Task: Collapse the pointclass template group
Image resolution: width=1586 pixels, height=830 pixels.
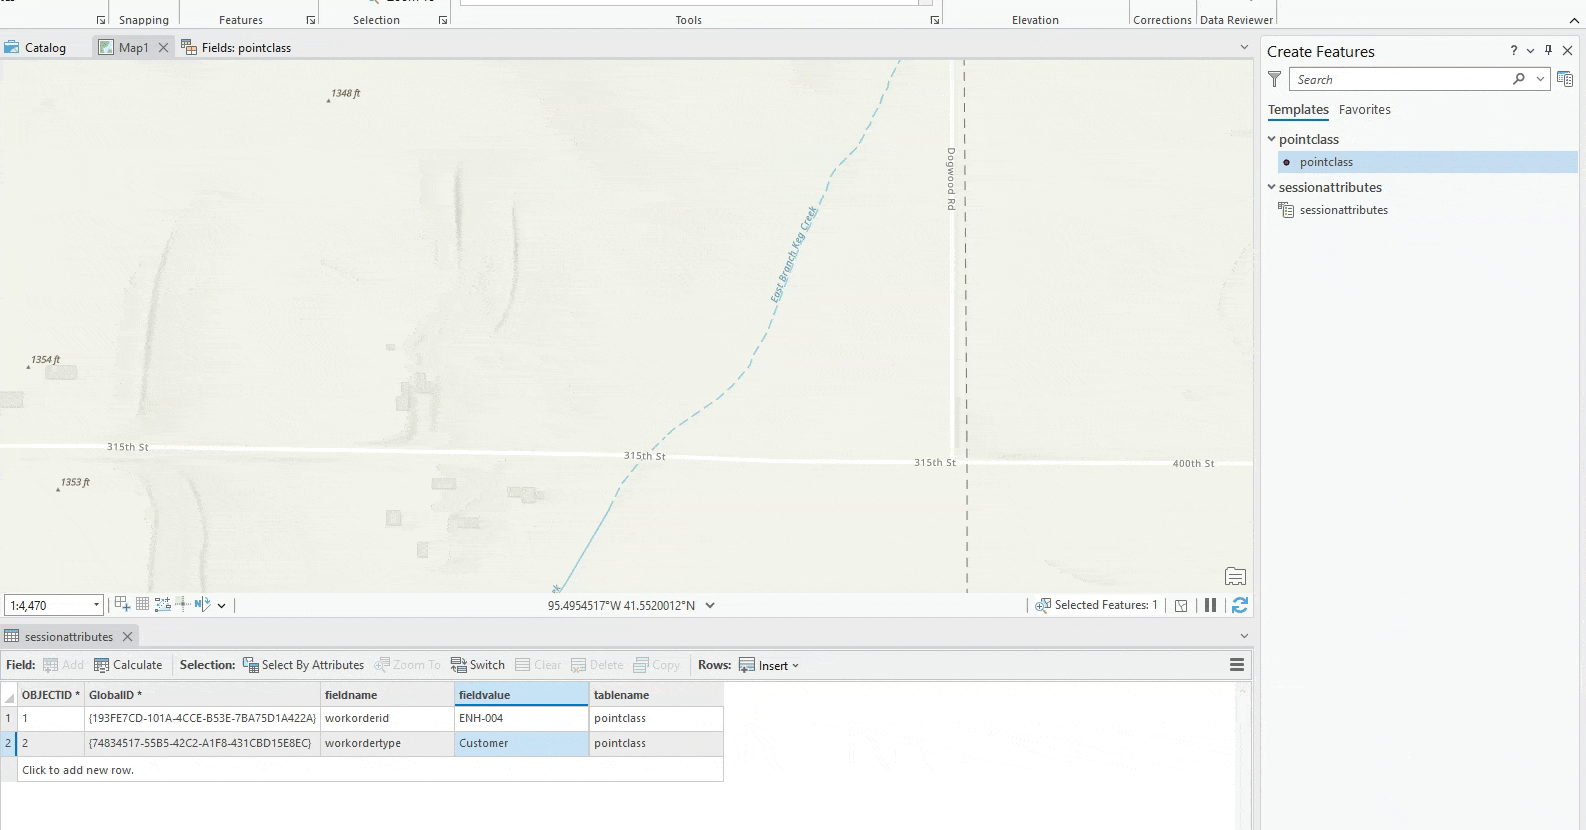Action: [x=1272, y=139]
